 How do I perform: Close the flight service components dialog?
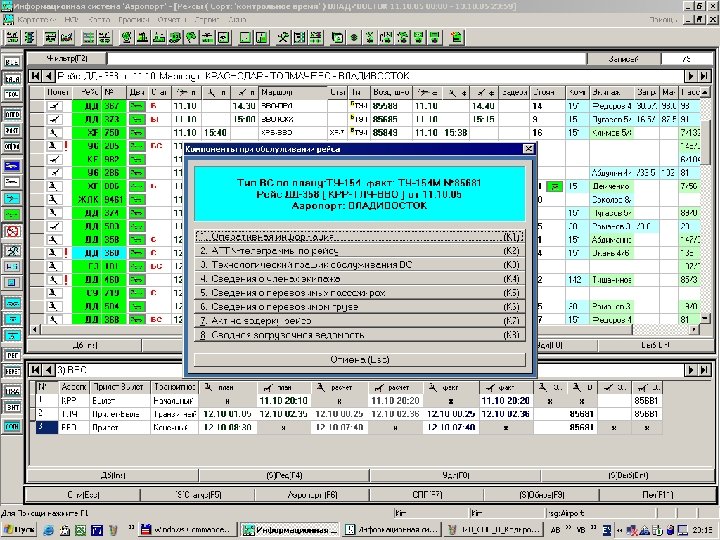(x=526, y=150)
